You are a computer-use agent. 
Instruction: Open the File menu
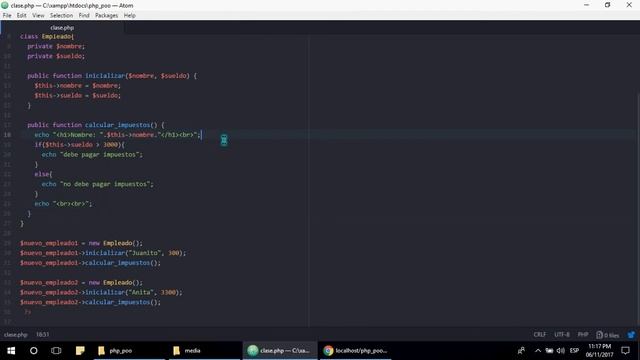7,16
